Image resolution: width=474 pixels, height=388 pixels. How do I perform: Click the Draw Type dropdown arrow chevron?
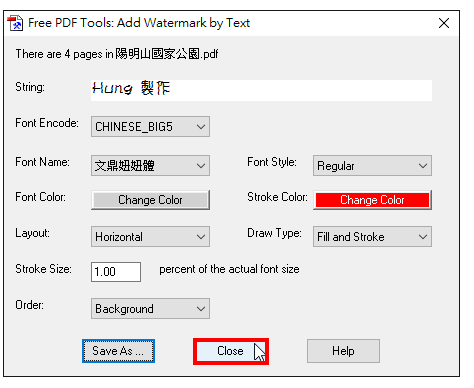click(423, 237)
